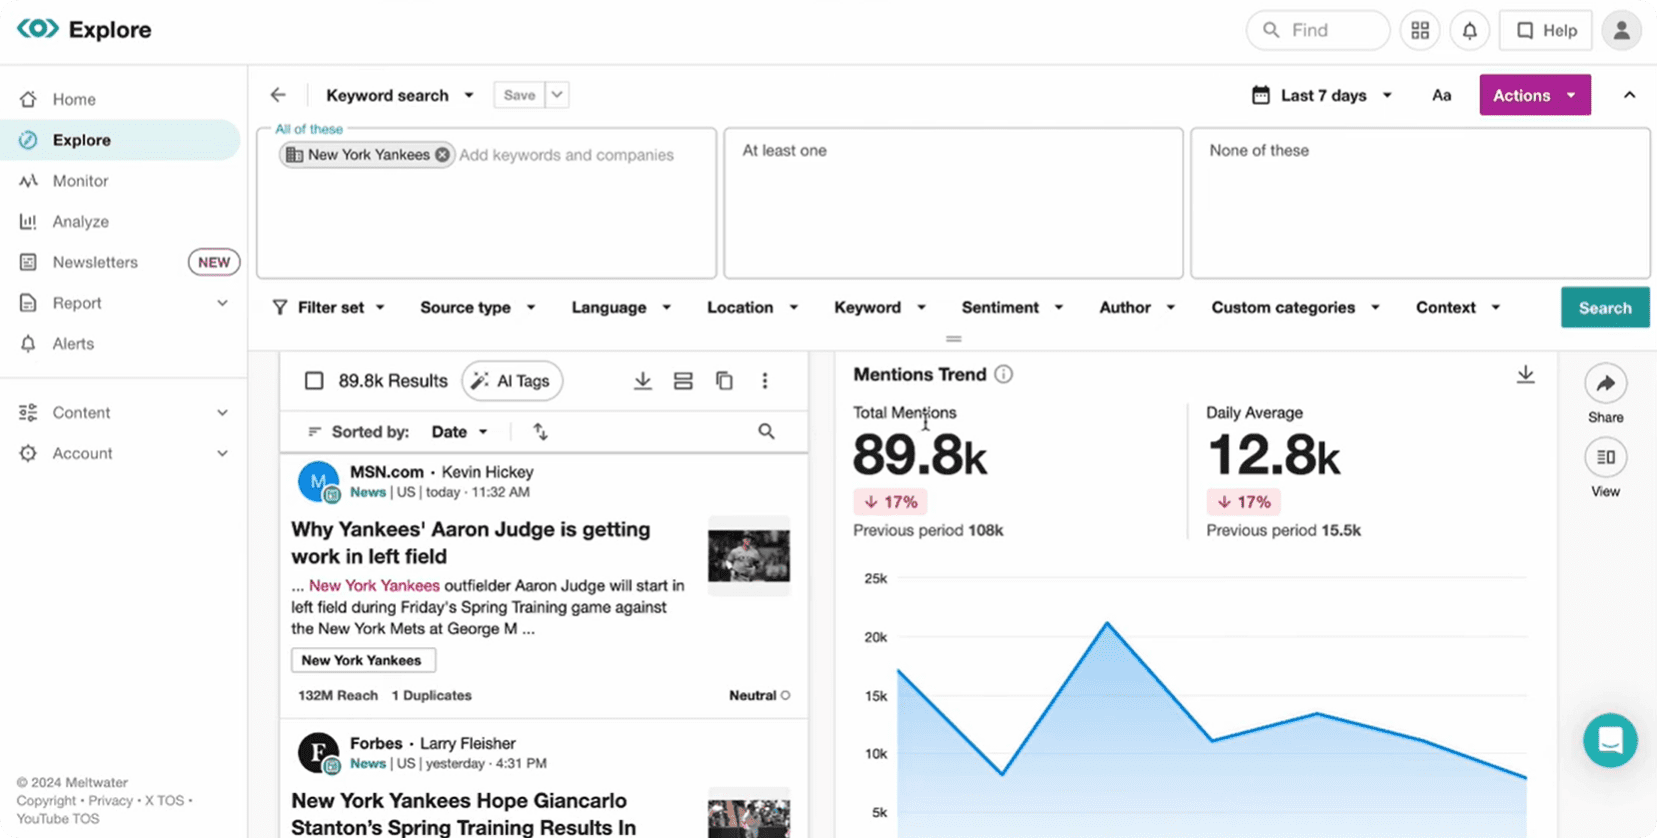Change the Sorted by Date dropdown
This screenshot has height=838, width=1657.
pyautogui.click(x=460, y=432)
